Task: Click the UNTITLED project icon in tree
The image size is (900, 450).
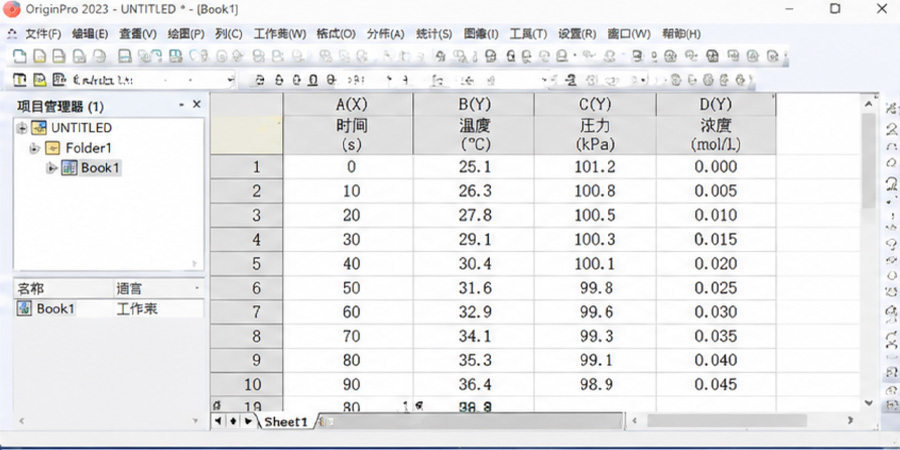Action: tap(39, 127)
